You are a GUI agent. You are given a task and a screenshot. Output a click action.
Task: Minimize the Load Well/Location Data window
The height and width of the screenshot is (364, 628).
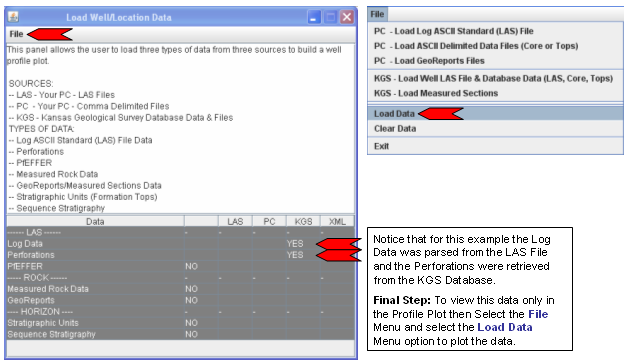point(314,17)
